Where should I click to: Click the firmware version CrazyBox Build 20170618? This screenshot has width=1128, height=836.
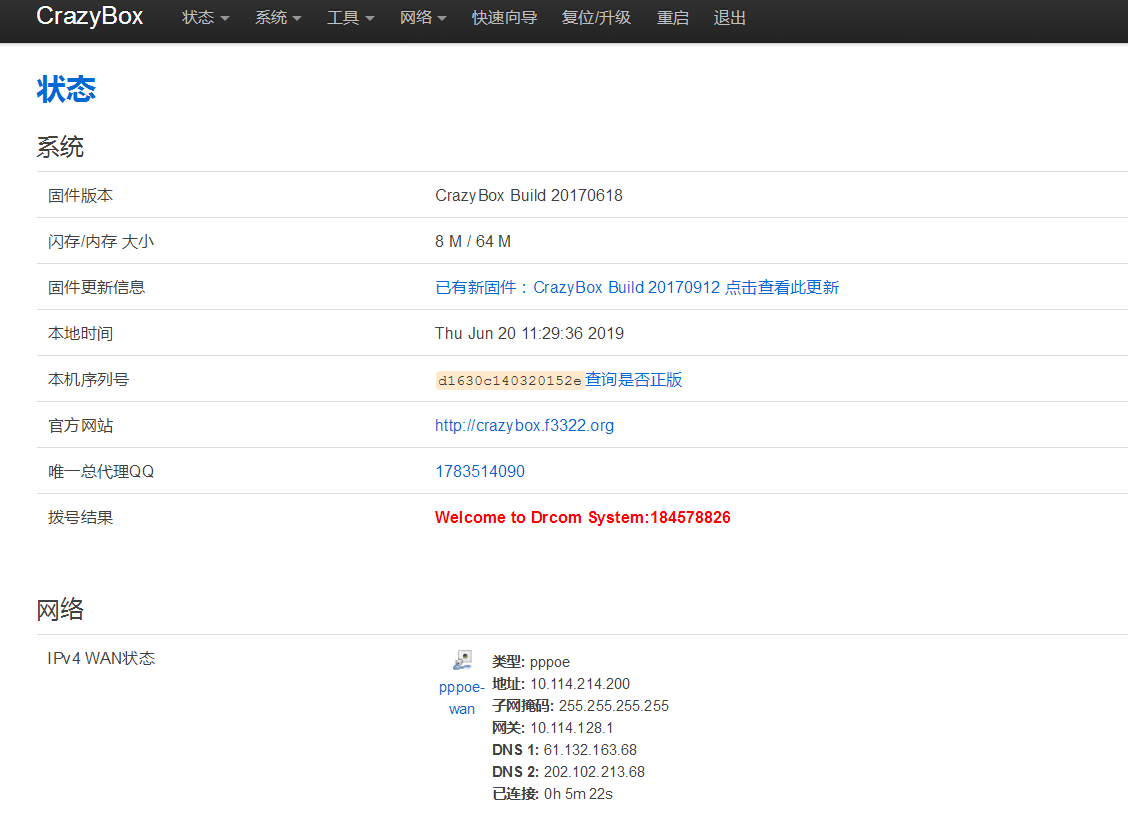tap(529, 196)
